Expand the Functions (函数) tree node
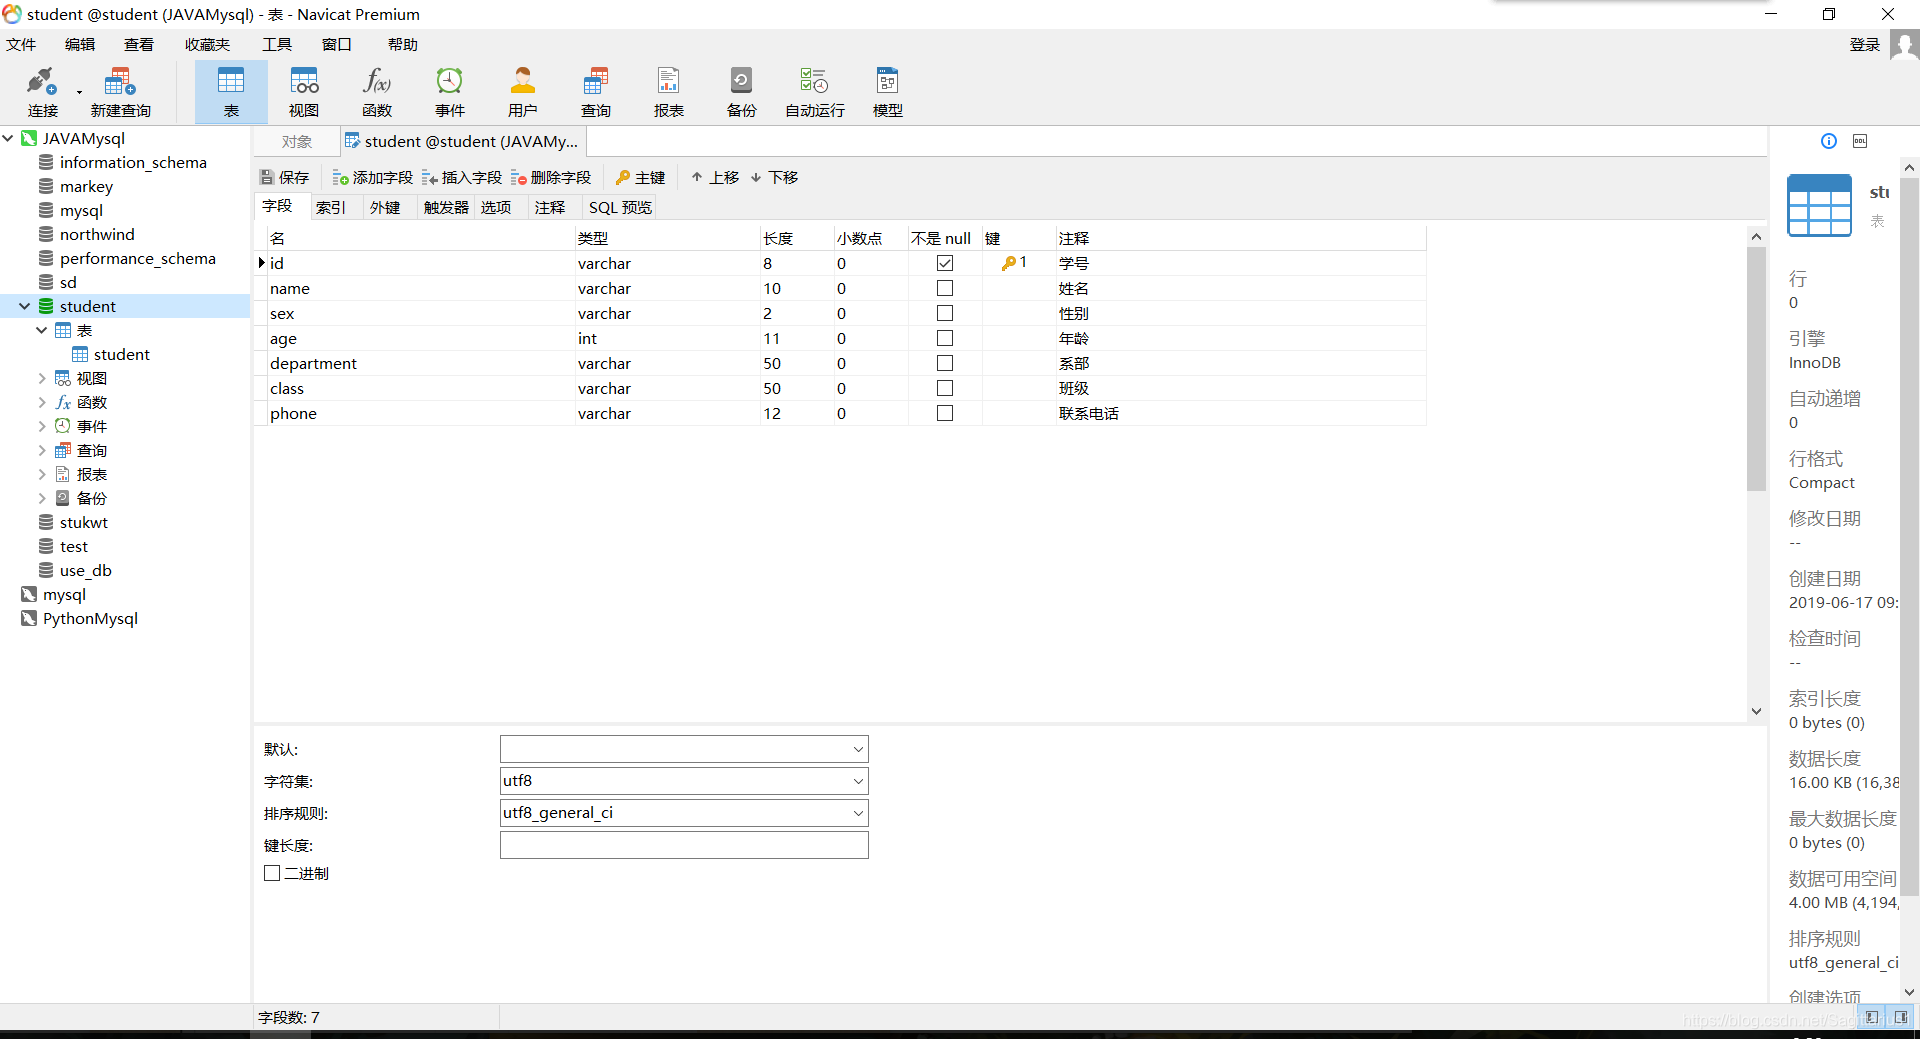 coord(41,402)
